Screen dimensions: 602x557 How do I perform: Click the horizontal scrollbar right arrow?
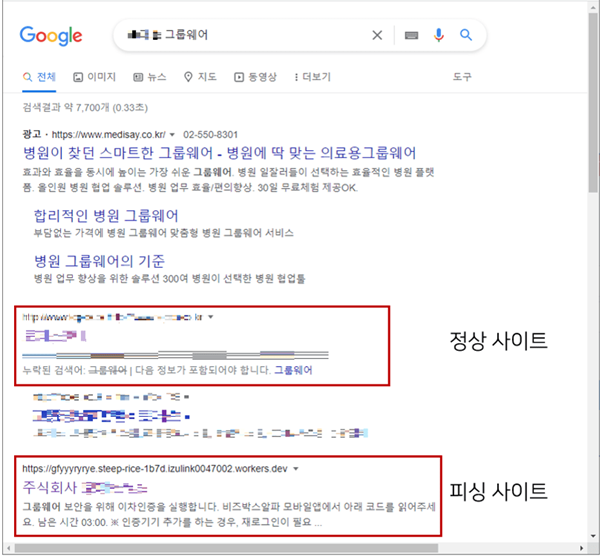pos(582,548)
